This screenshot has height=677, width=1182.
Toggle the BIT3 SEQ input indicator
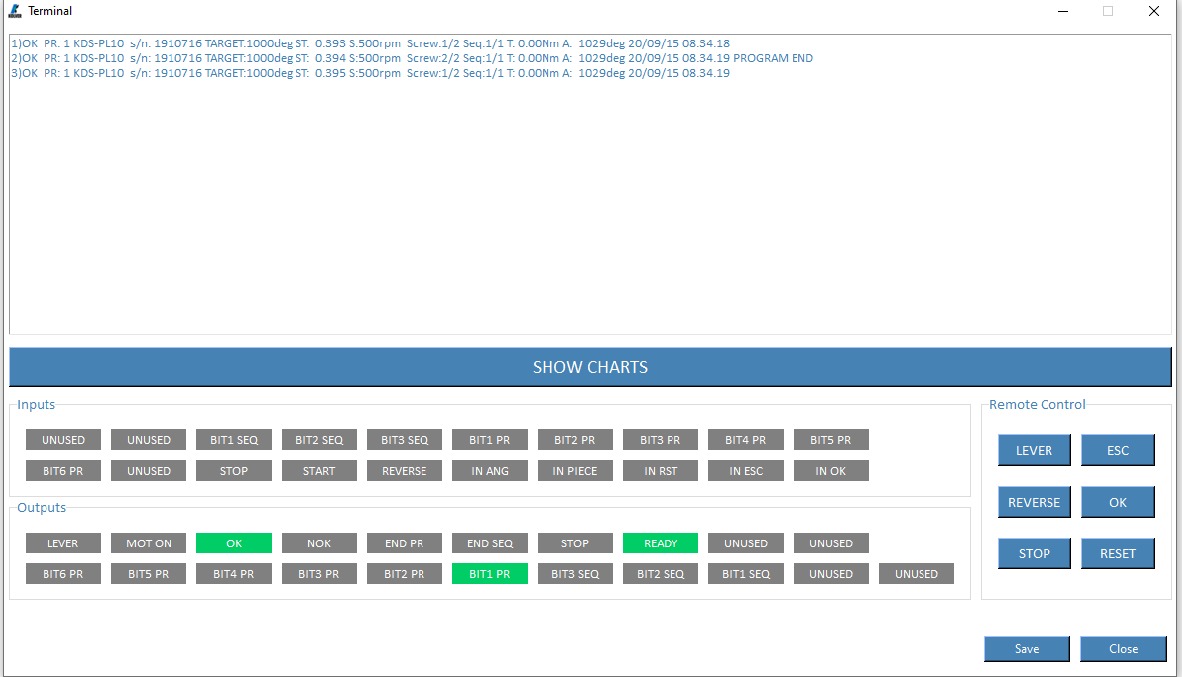404,440
